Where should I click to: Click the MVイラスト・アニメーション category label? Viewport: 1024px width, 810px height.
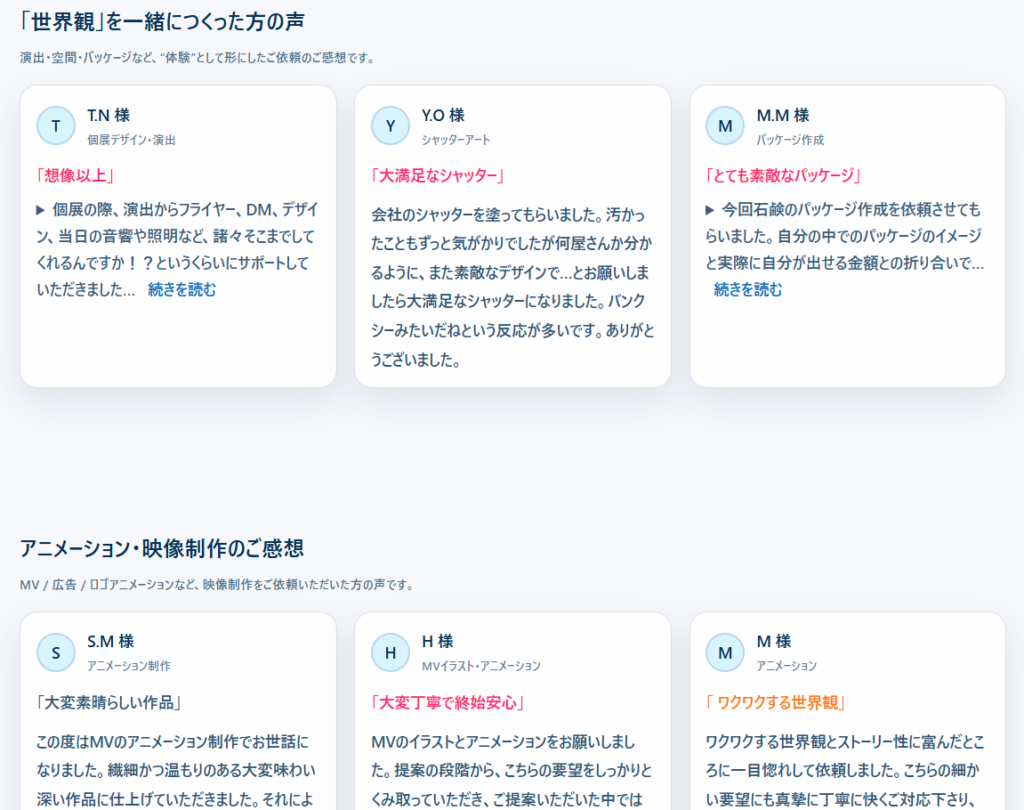pos(481,666)
